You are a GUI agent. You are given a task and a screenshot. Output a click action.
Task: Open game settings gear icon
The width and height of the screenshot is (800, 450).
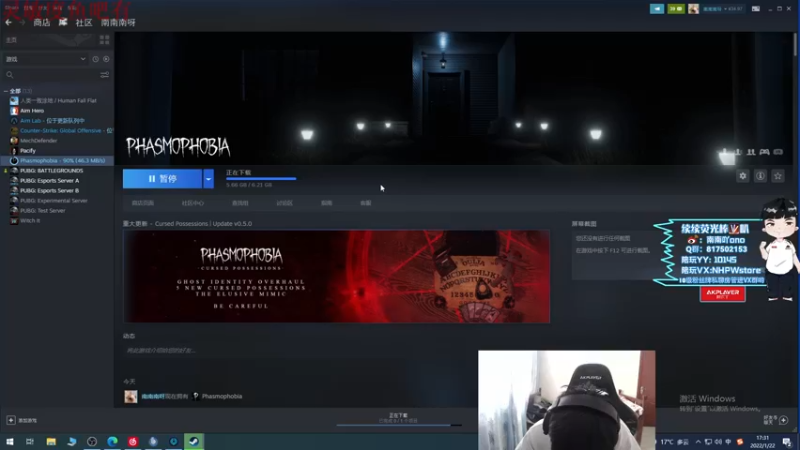click(x=743, y=176)
